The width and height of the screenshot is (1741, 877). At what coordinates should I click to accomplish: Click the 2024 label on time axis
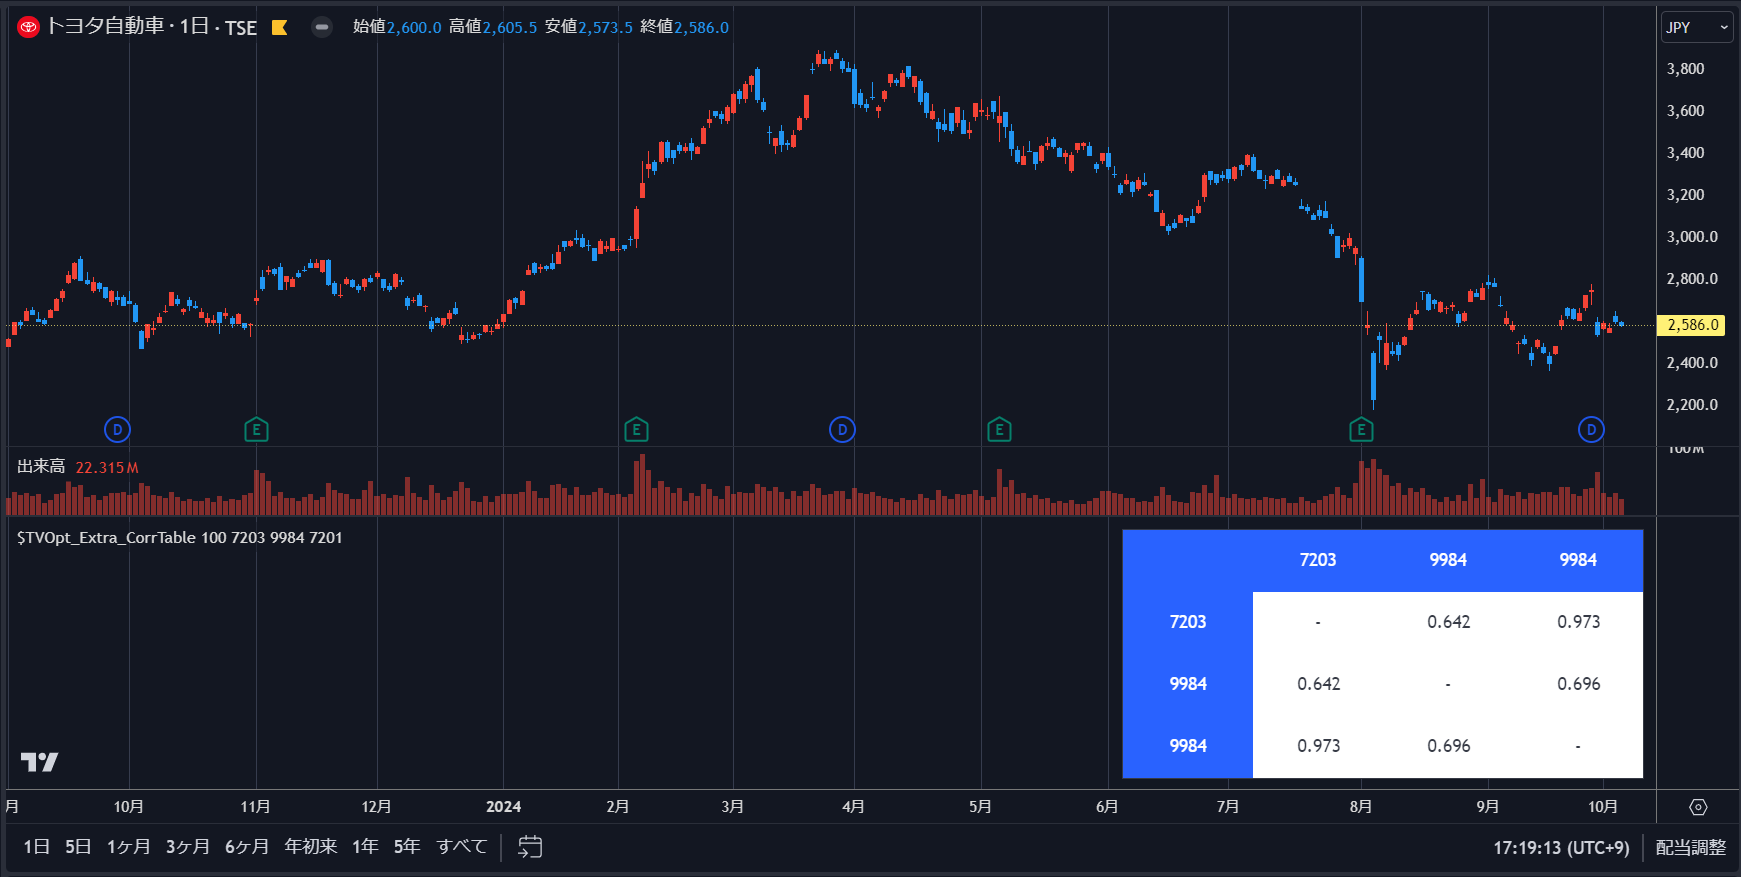(503, 807)
